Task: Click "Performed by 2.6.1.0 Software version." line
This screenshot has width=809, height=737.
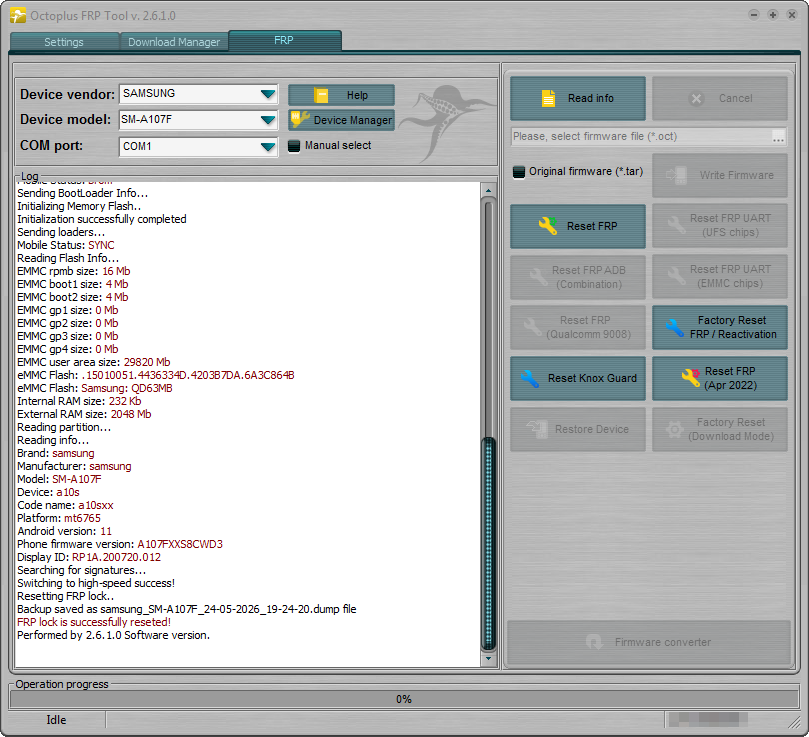Action: point(114,635)
